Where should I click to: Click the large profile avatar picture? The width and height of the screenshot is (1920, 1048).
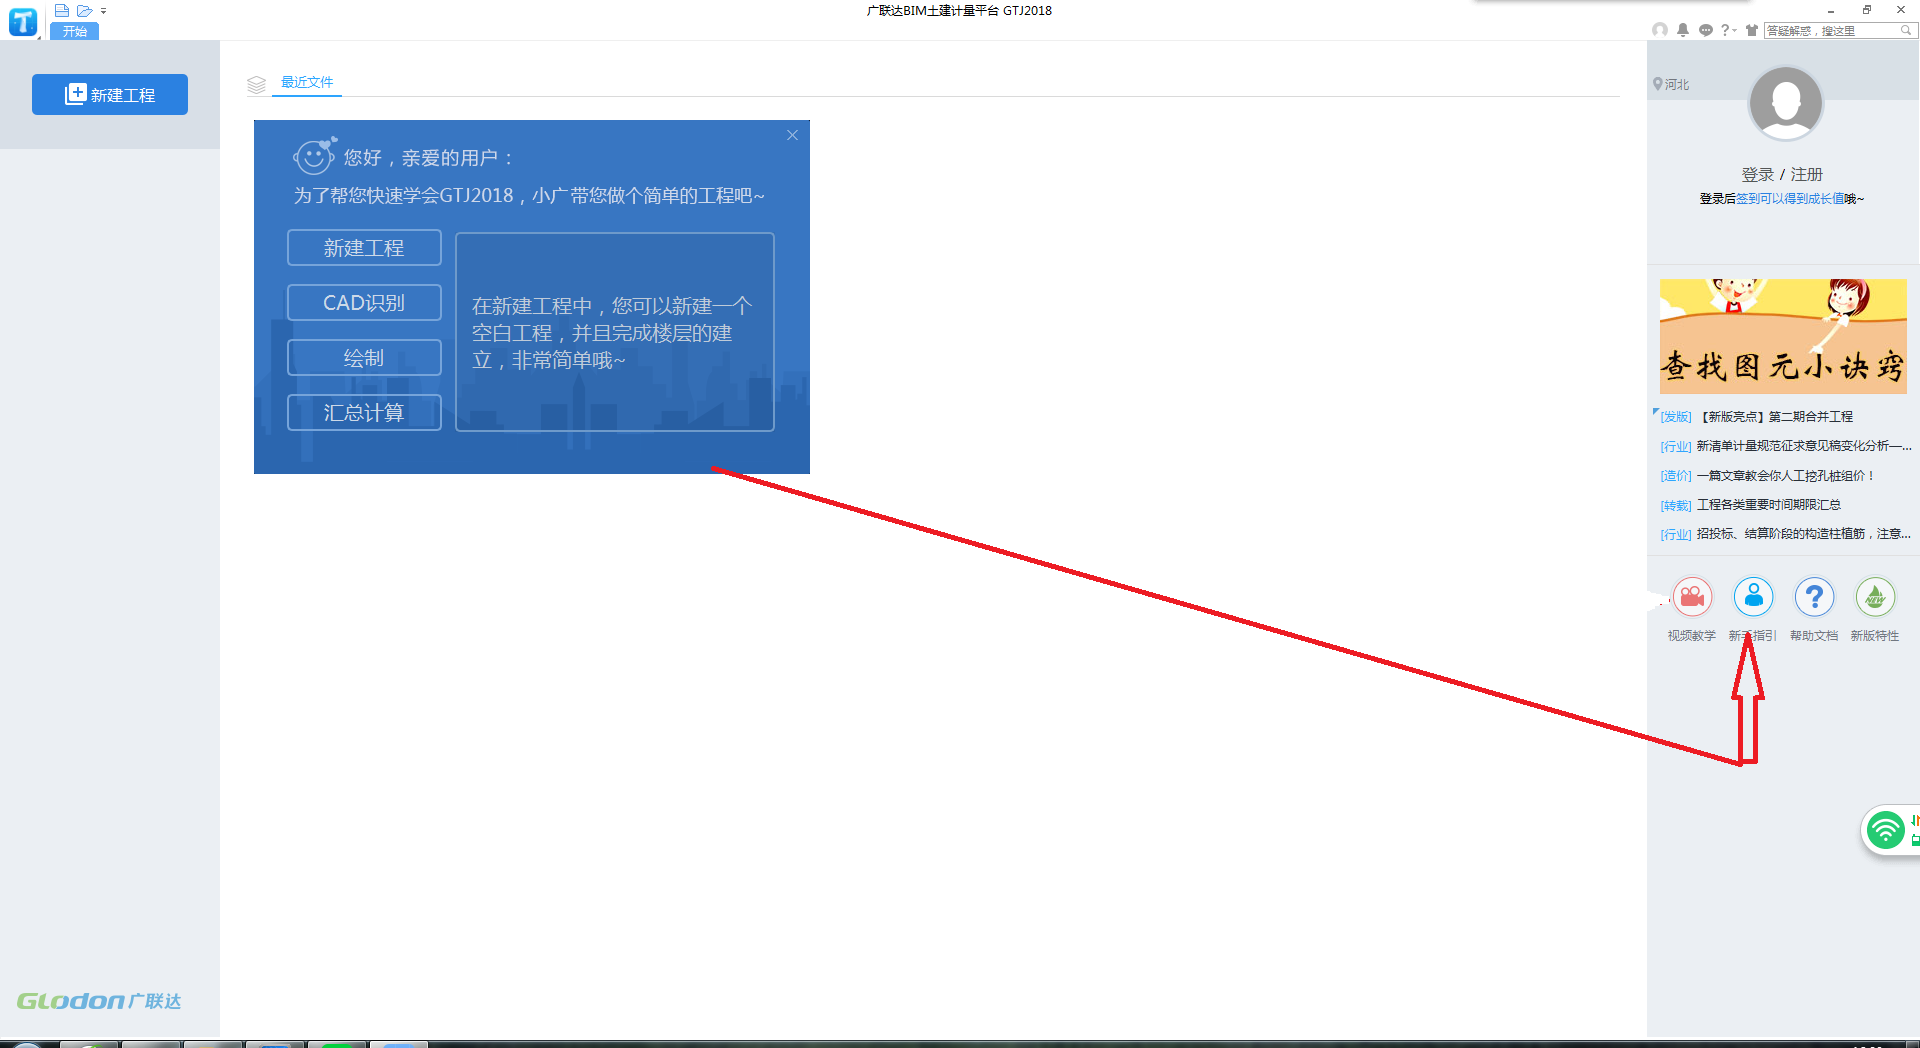[1785, 103]
